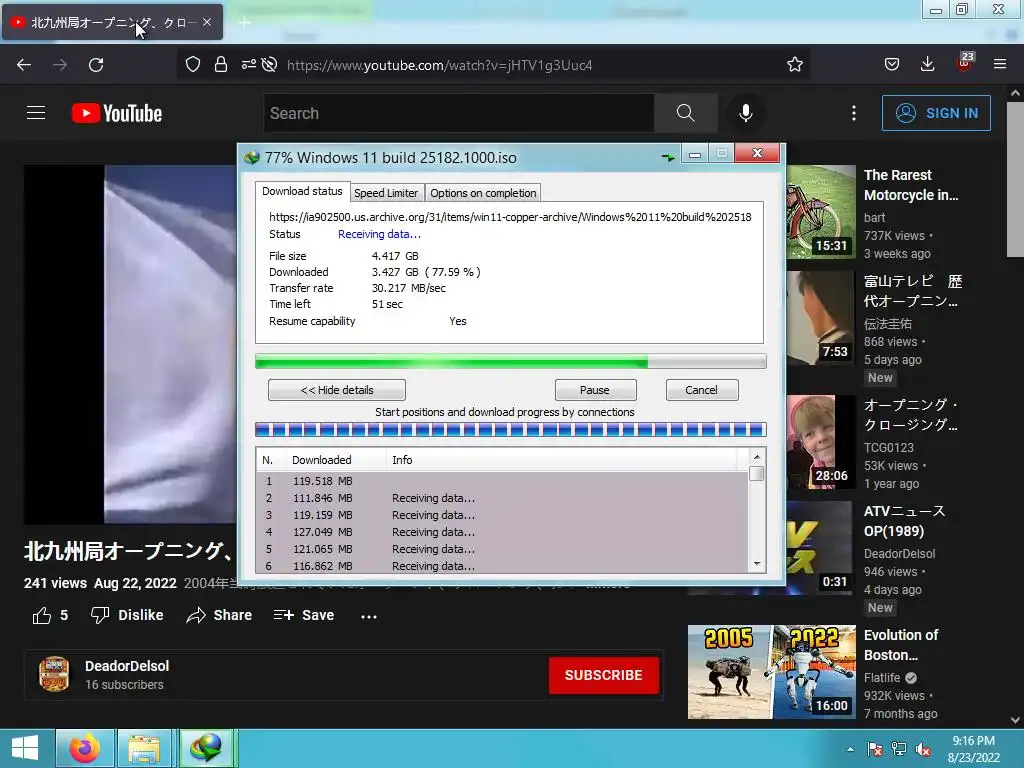Focus the YouTube Search field
This screenshot has width=1024, height=768.
[458, 113]
